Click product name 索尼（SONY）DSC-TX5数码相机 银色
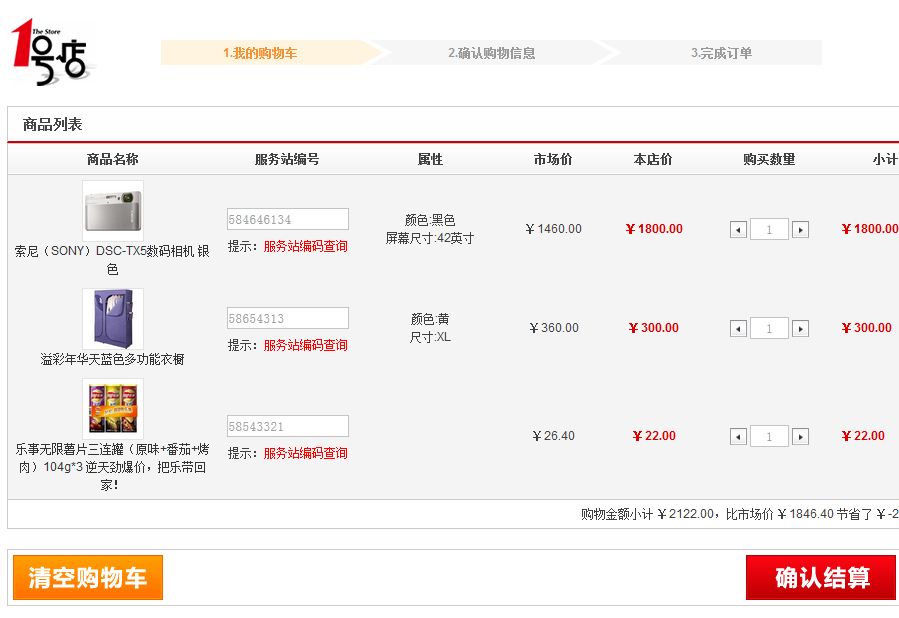This screenshot has height=618, width=899. 112,260
